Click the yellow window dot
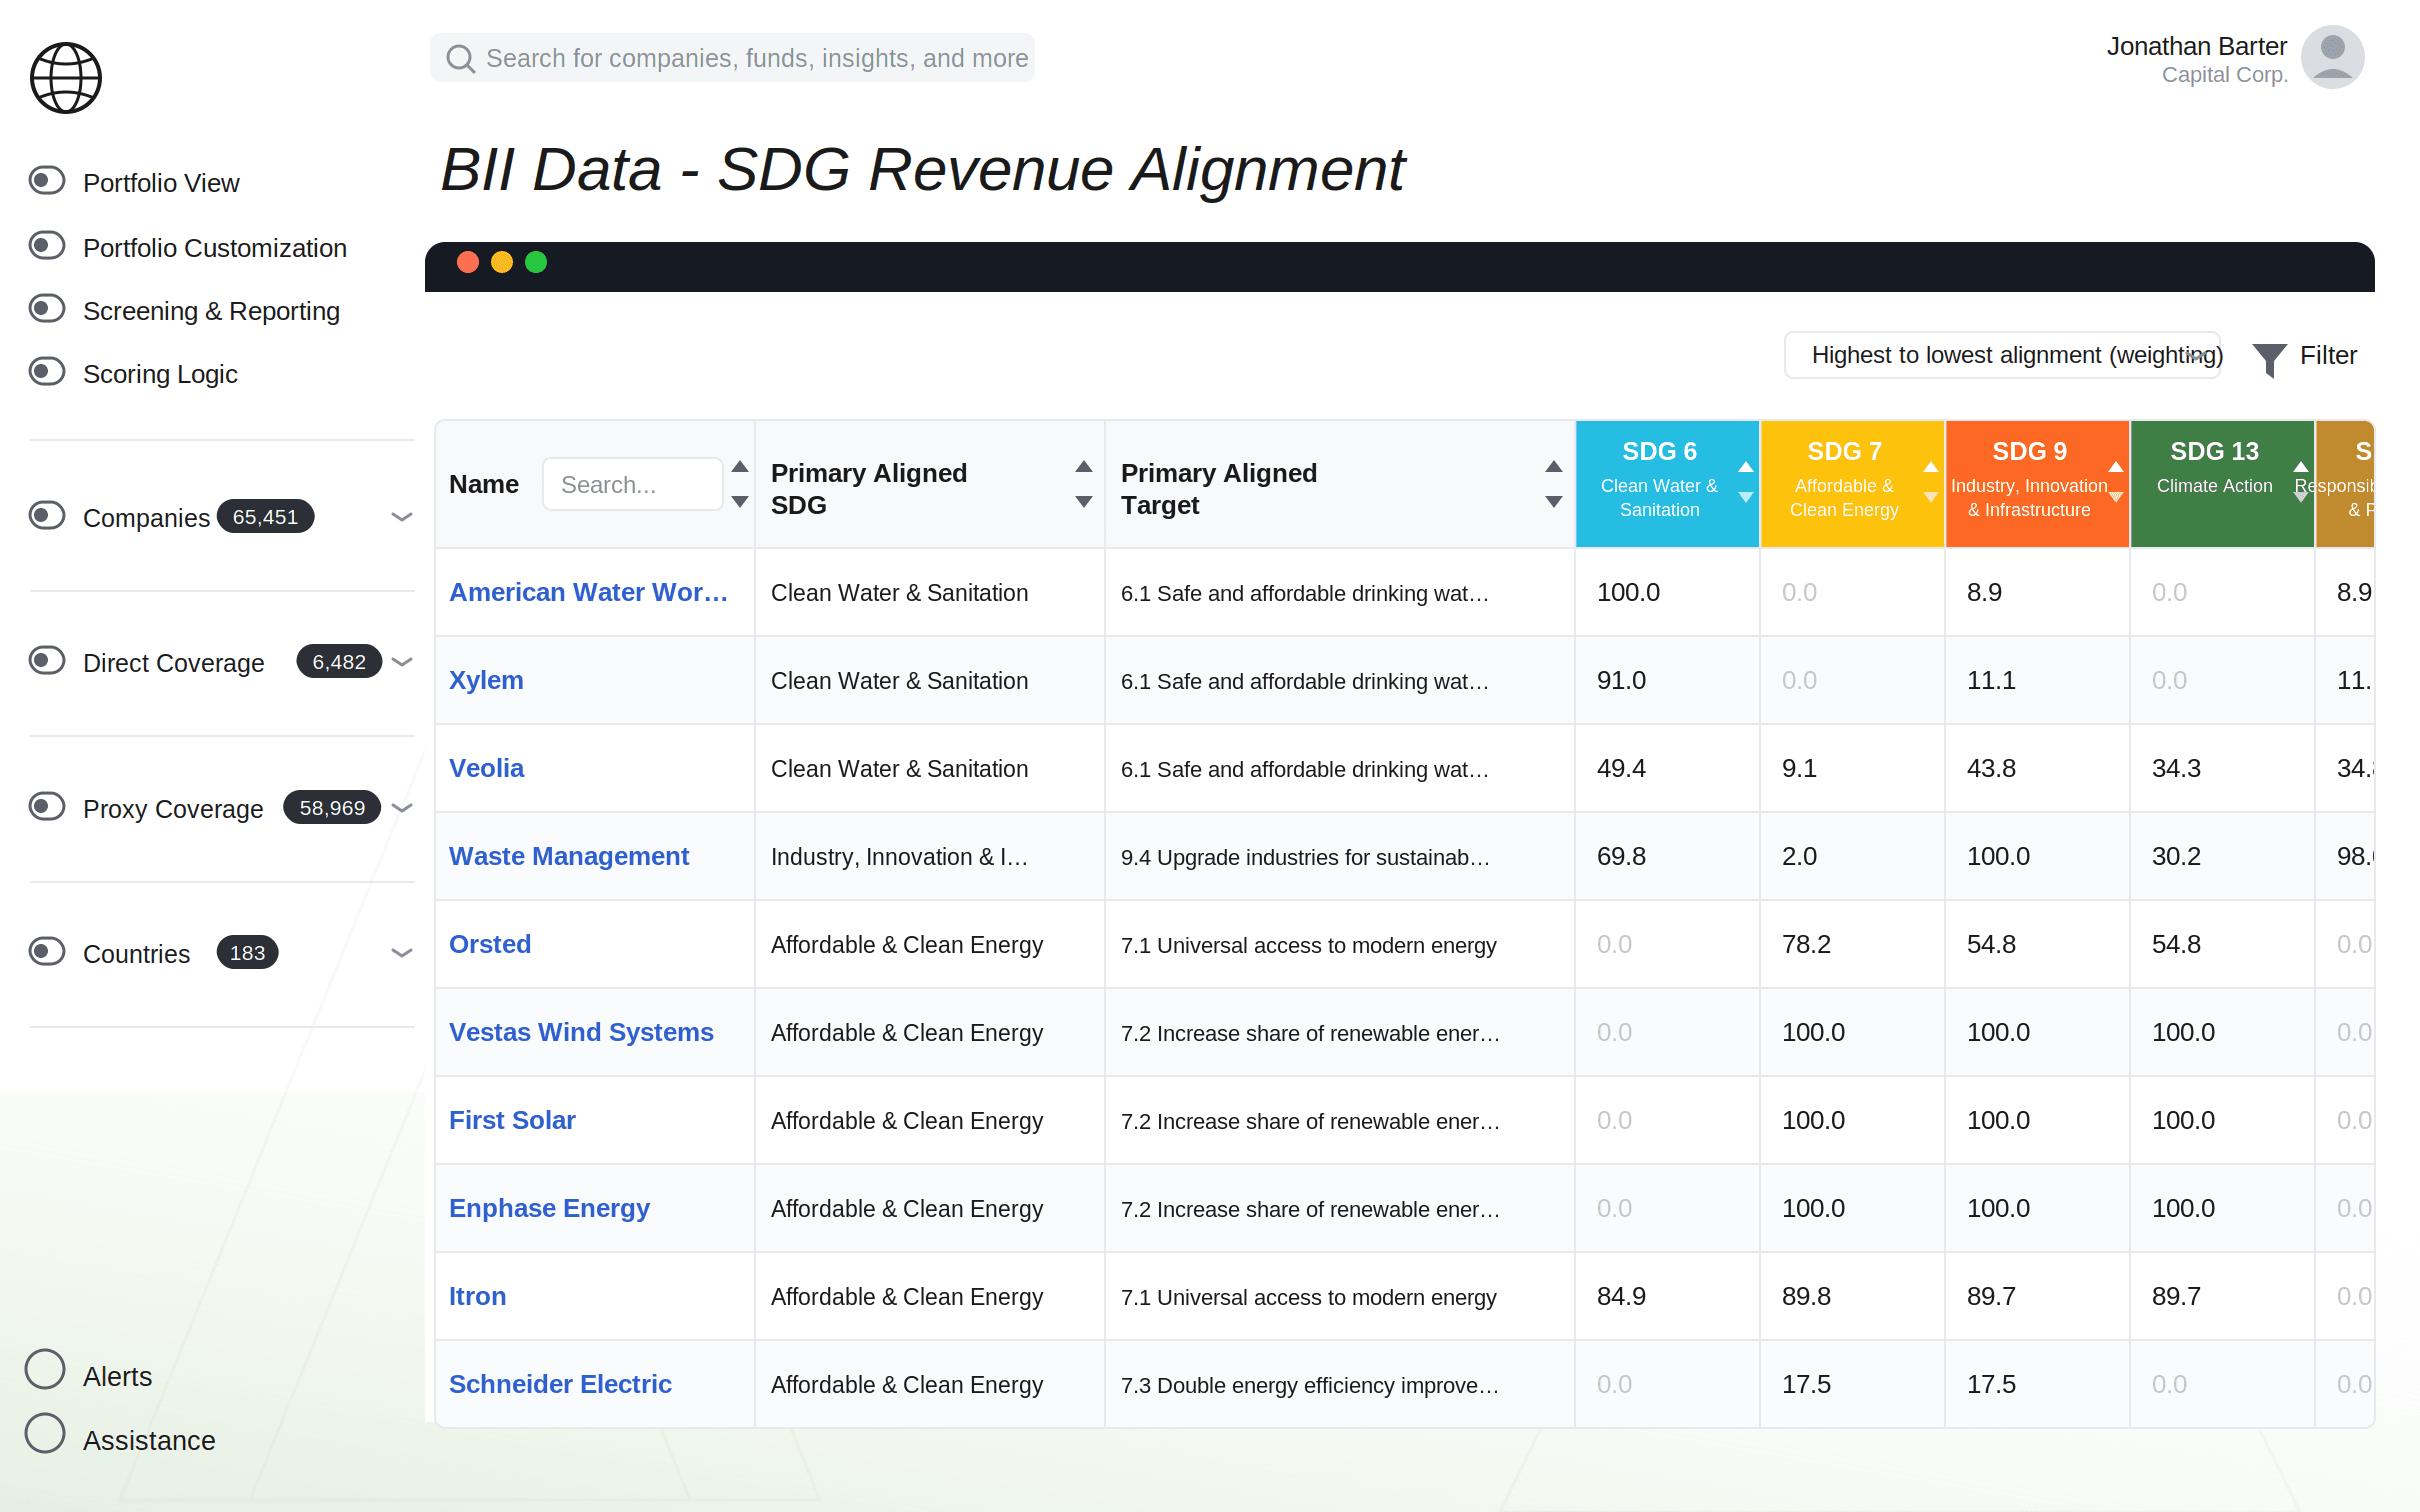The width and height of the screenshot is (2420, 1512). point(502,262)
